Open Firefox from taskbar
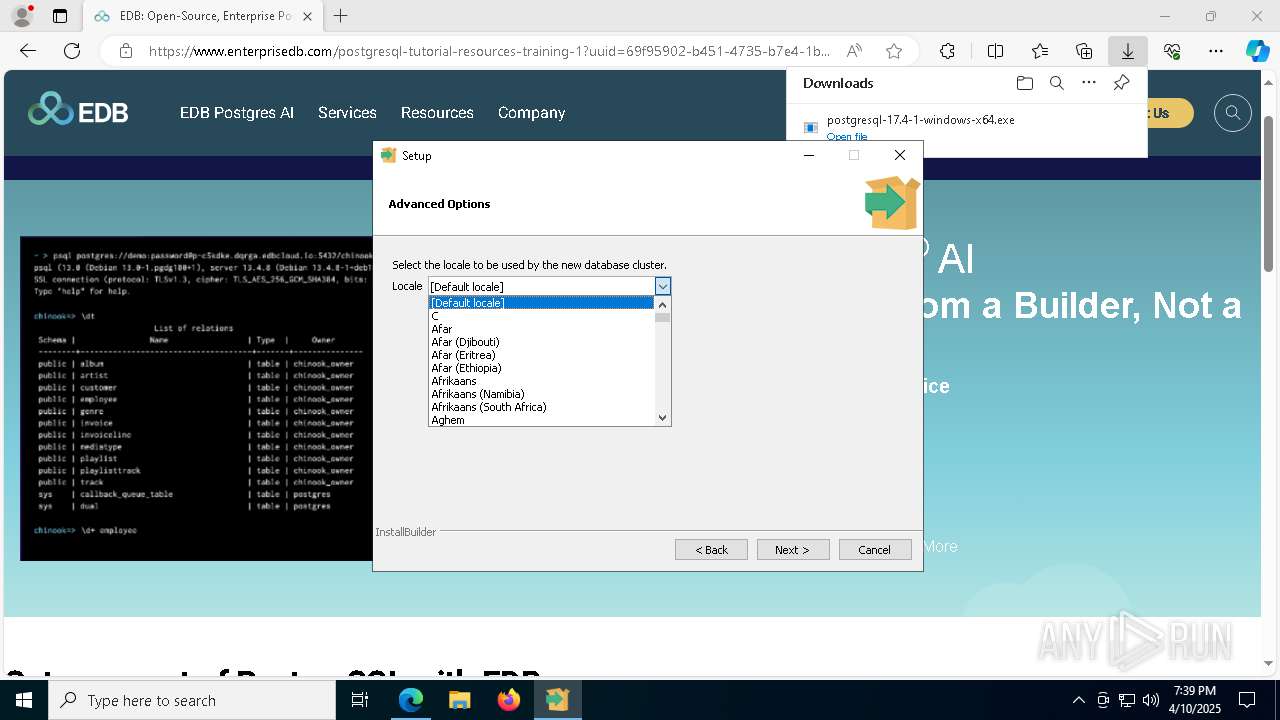The height and width of the screenshot is (720, 1280). (x=508, y=700)
